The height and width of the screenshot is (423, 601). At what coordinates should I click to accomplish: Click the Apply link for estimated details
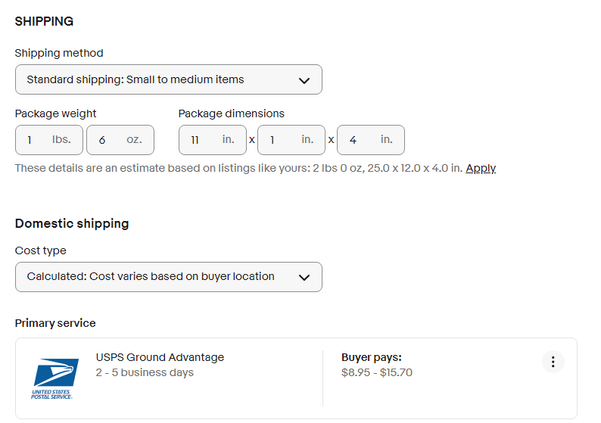pyautogui.click(x=481, y=168)
